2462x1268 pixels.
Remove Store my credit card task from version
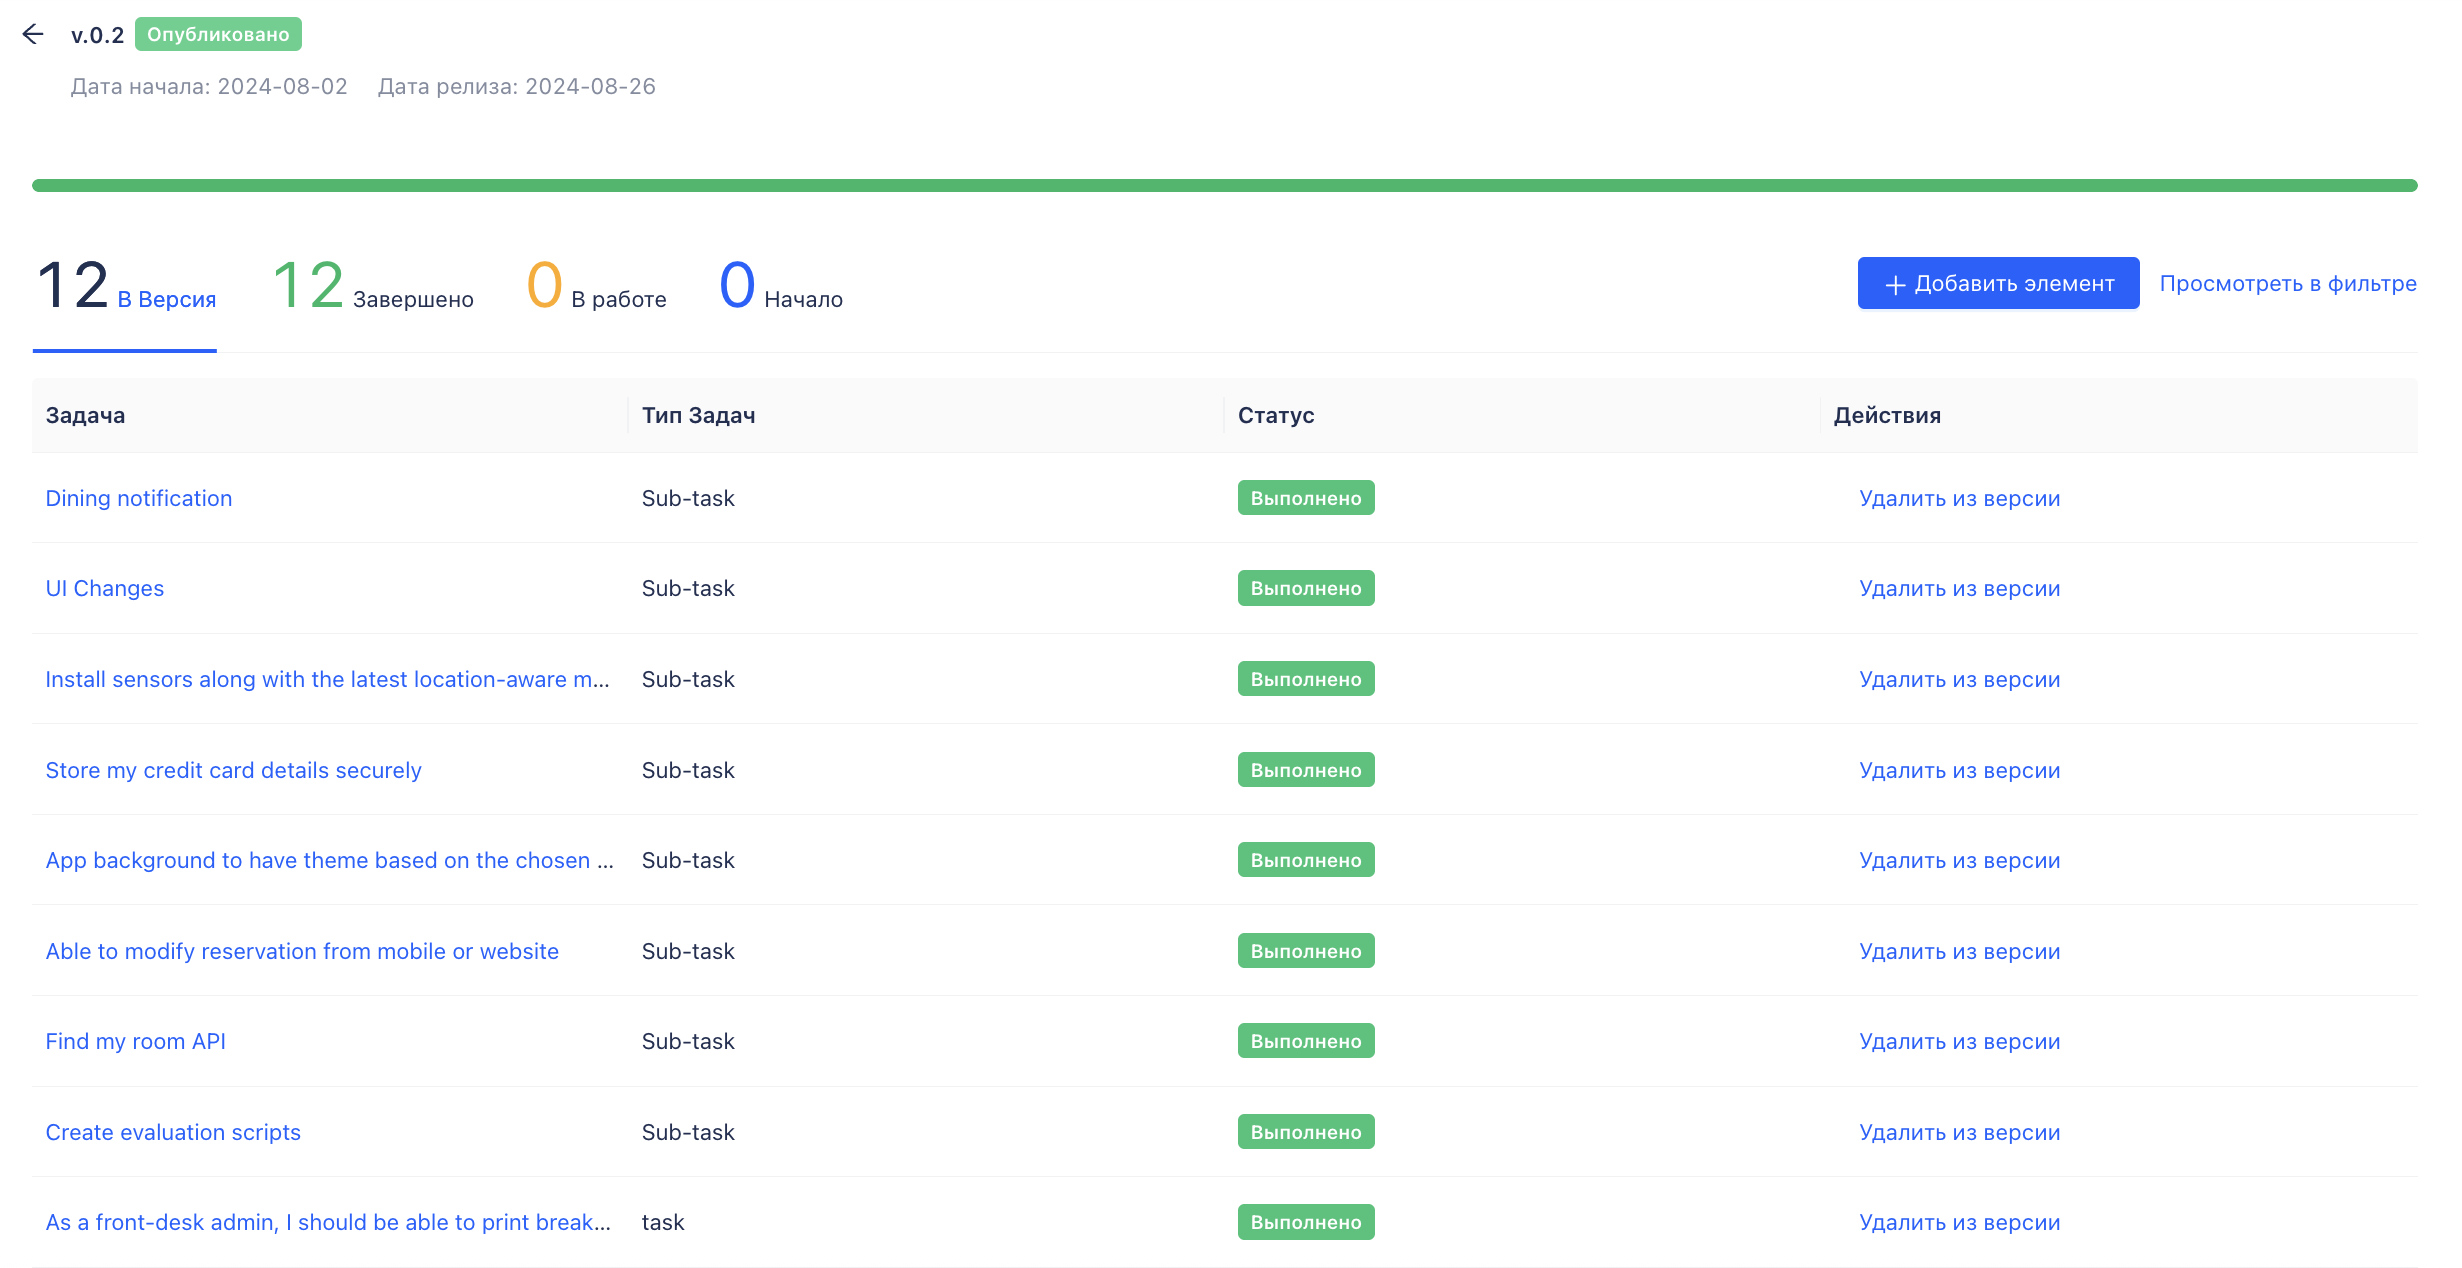click(x=1959, y=770)
